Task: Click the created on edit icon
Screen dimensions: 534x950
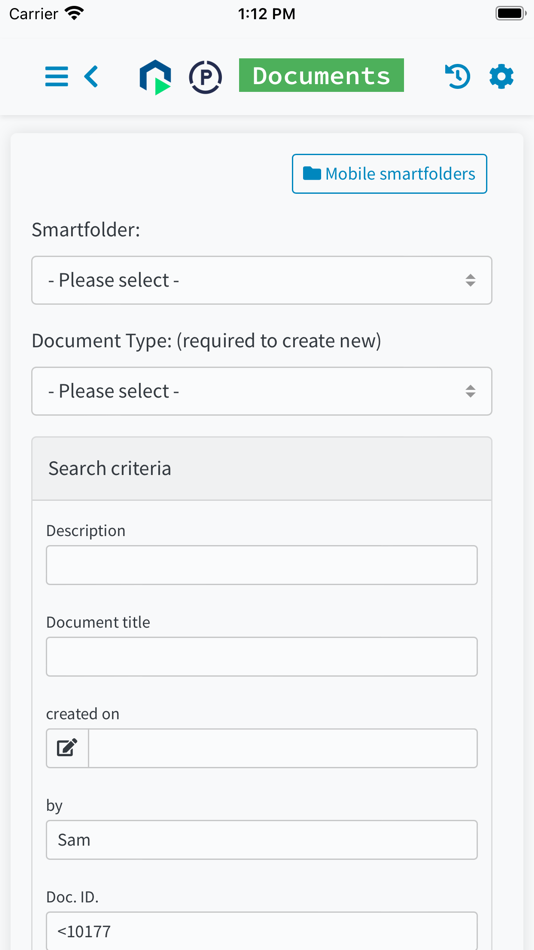Action: (x=67, y=748)
